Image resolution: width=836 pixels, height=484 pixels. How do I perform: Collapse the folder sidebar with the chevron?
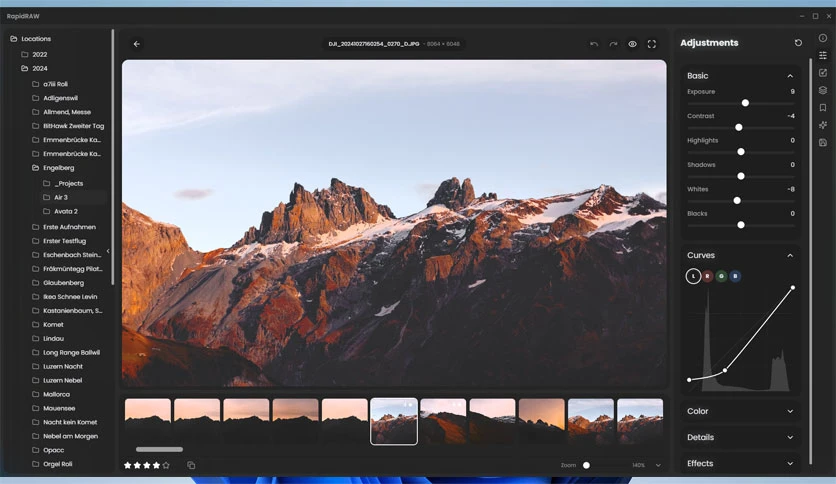tap(108, 251)
